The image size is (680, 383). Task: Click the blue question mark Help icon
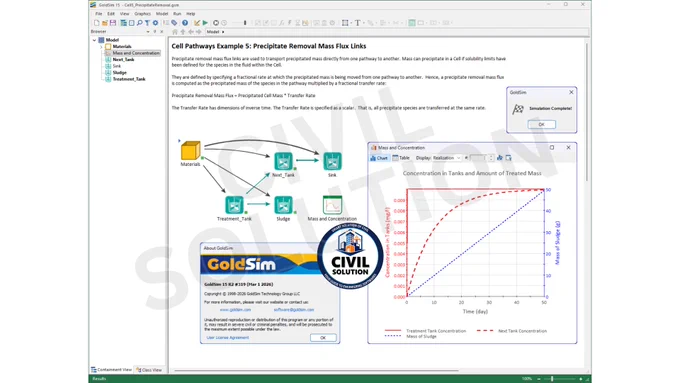185,23
